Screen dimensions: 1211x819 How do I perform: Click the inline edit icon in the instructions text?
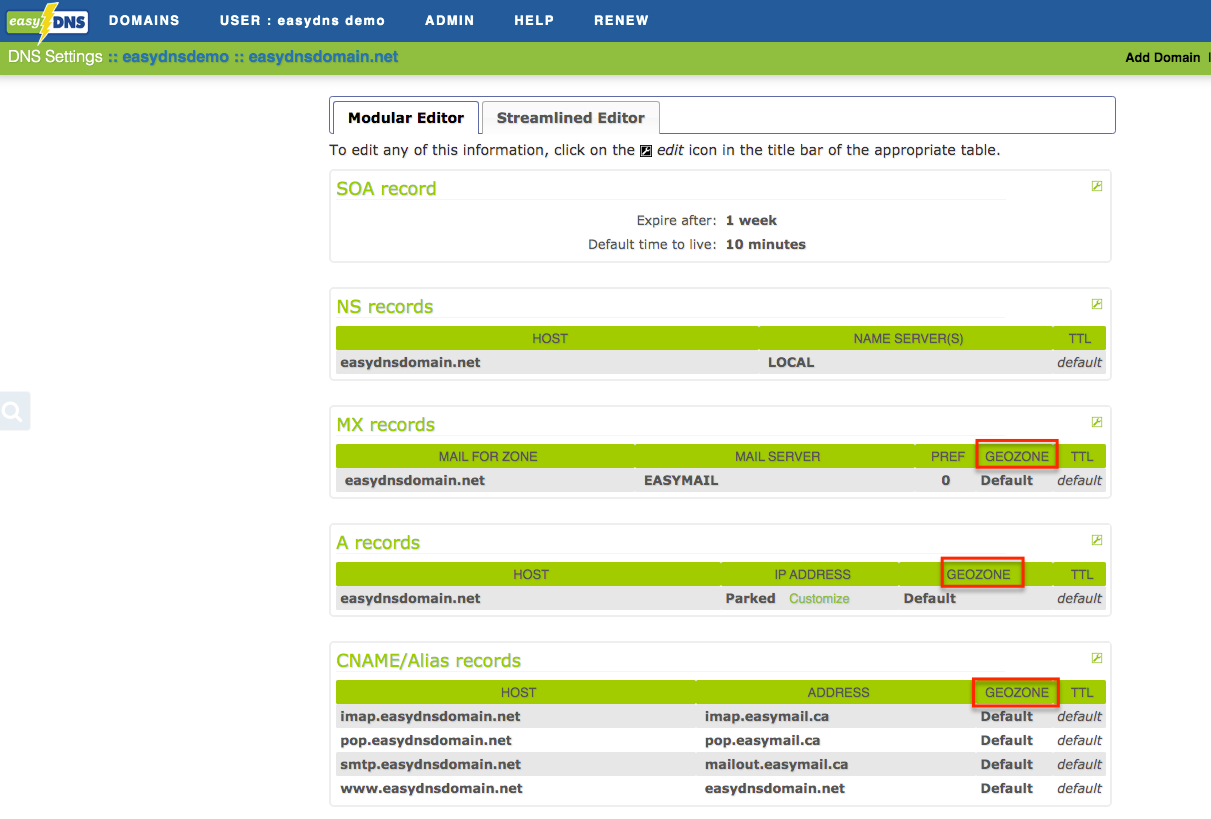(x=647, y=150)
